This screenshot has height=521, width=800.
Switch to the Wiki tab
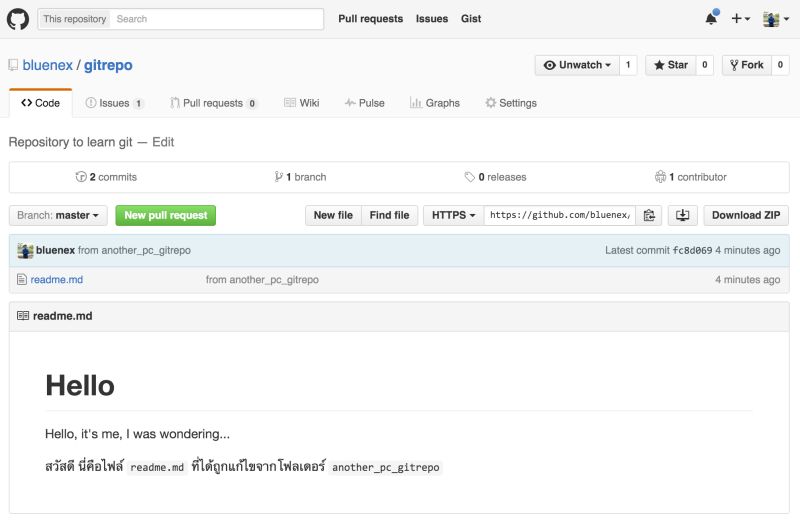[302, 103]
